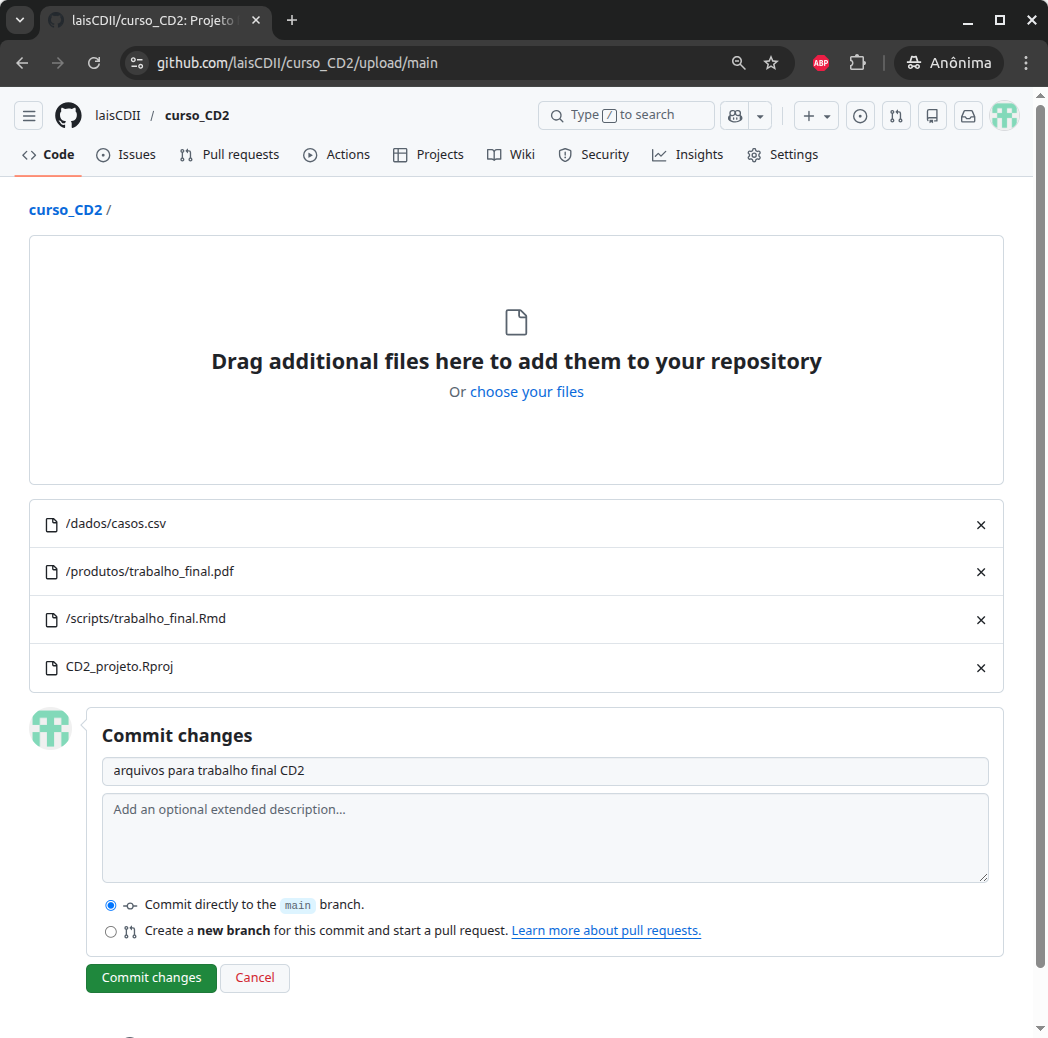This screenshot has width=1048, height=1038.
Task: Open the Pull requests shortcut icon in header
Action: (896, 116)
